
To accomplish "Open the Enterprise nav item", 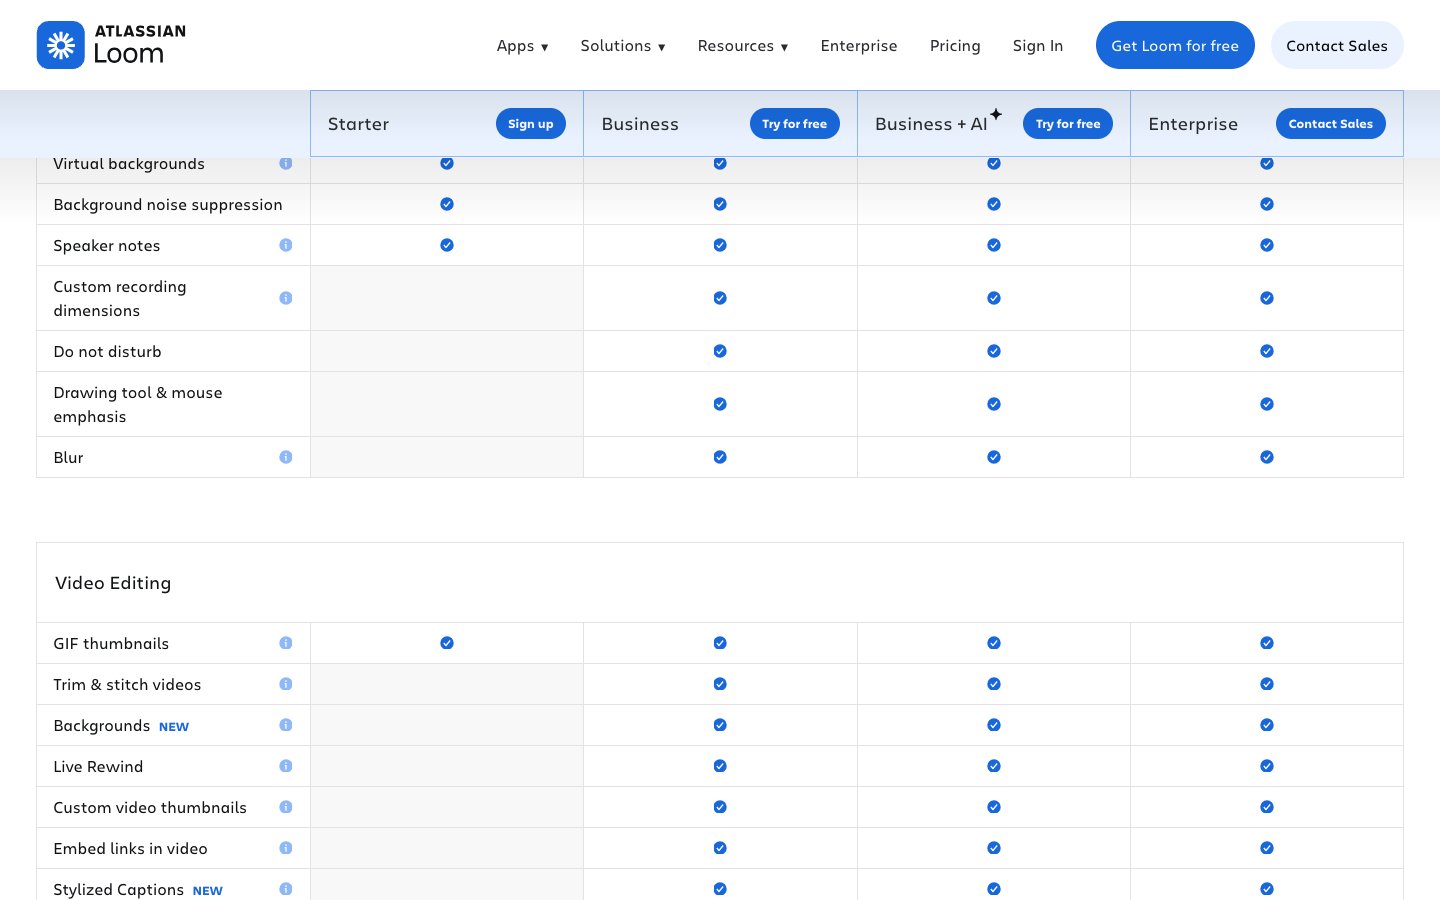I will 859,46.
